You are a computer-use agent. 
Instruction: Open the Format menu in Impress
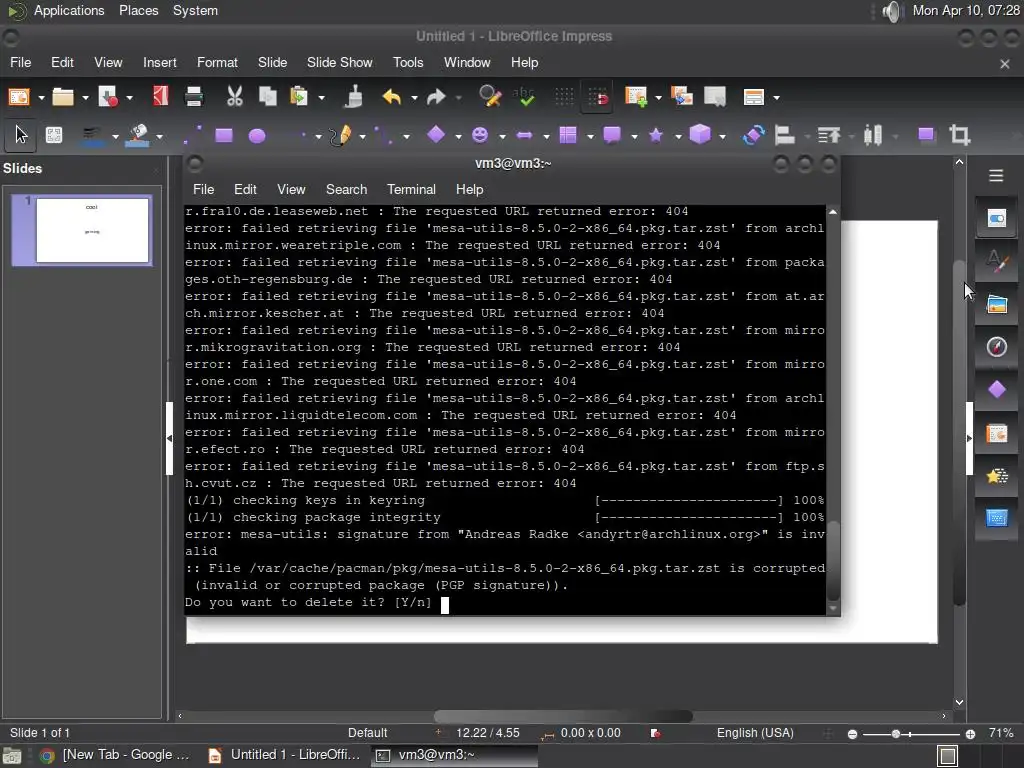pyautogui.click(x=217, y=63)
